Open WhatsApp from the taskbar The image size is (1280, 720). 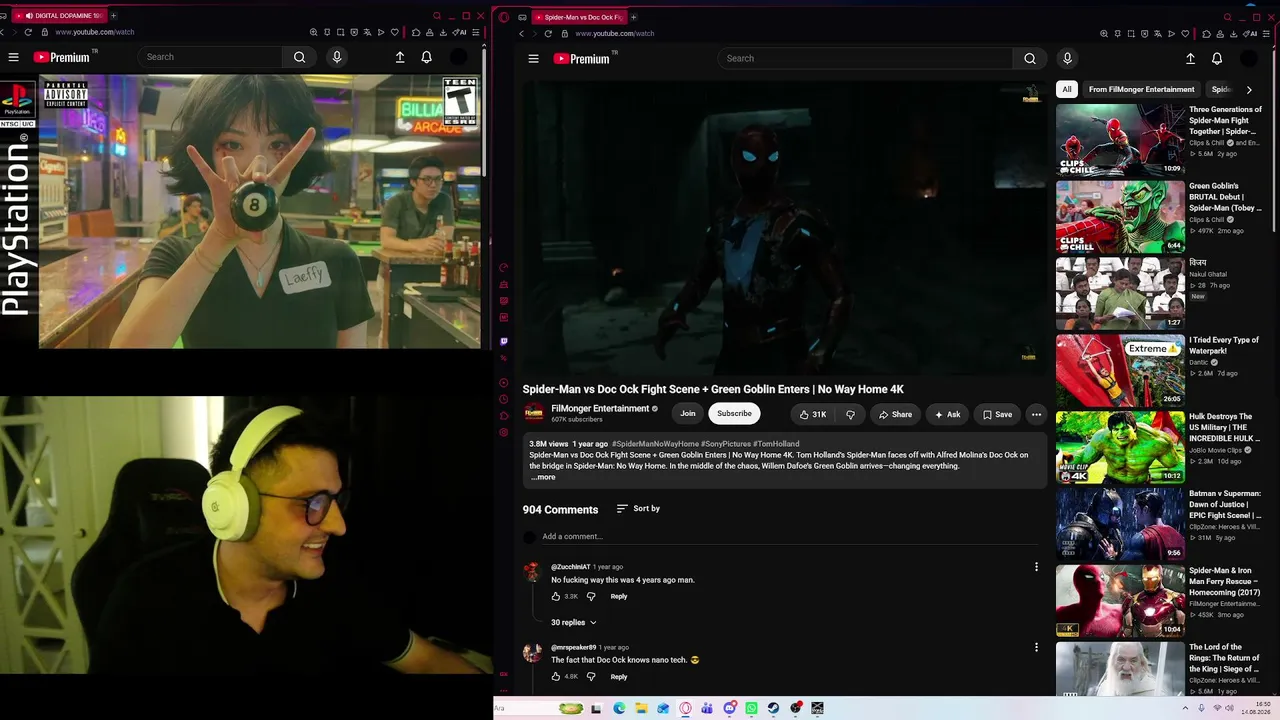pos(751,708)
